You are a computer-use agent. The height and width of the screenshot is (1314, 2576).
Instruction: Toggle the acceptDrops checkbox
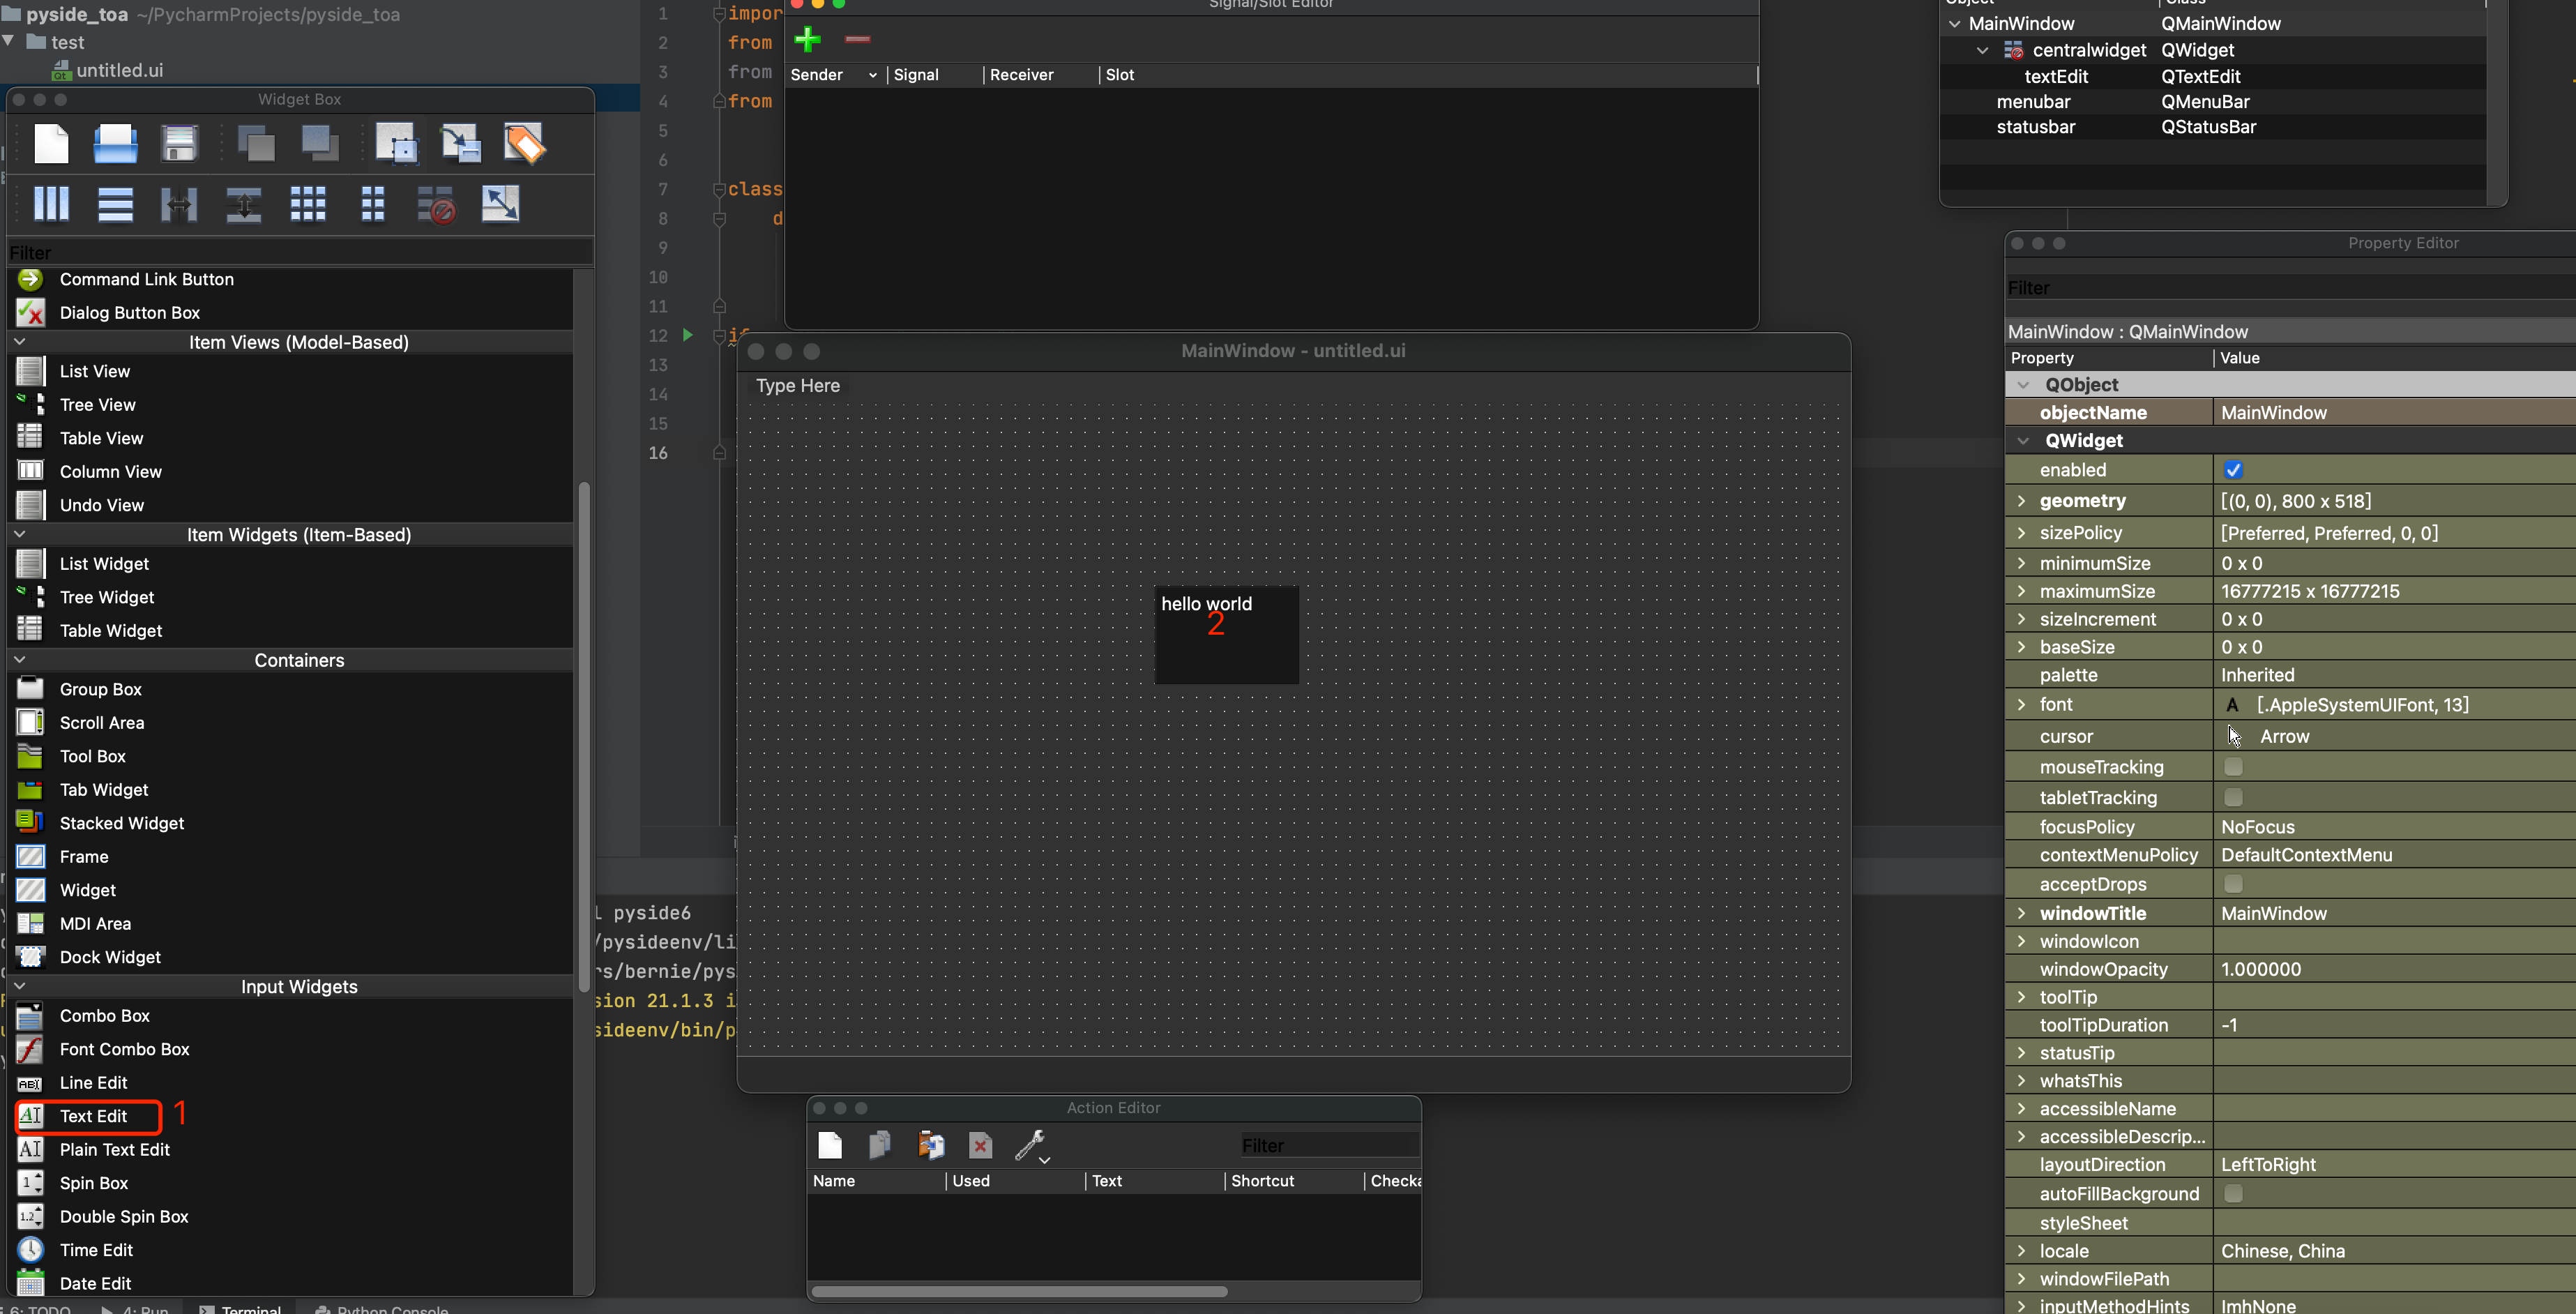pyautogui.click(x=2233, y=884)
